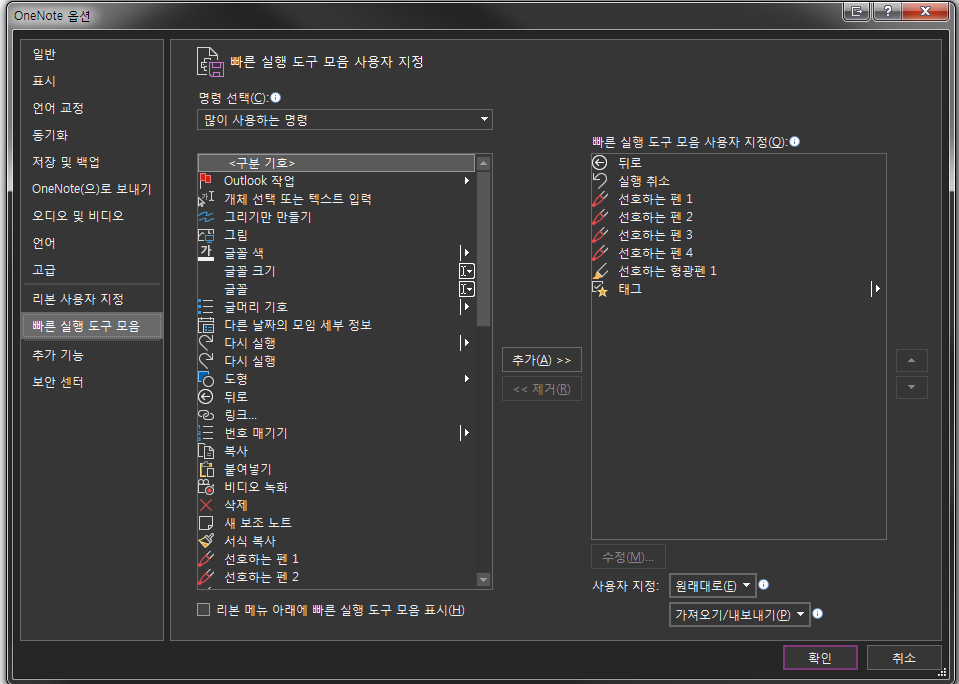Click the 글머리 기호 bullets icon
The image size is (959, 684).
206,307
